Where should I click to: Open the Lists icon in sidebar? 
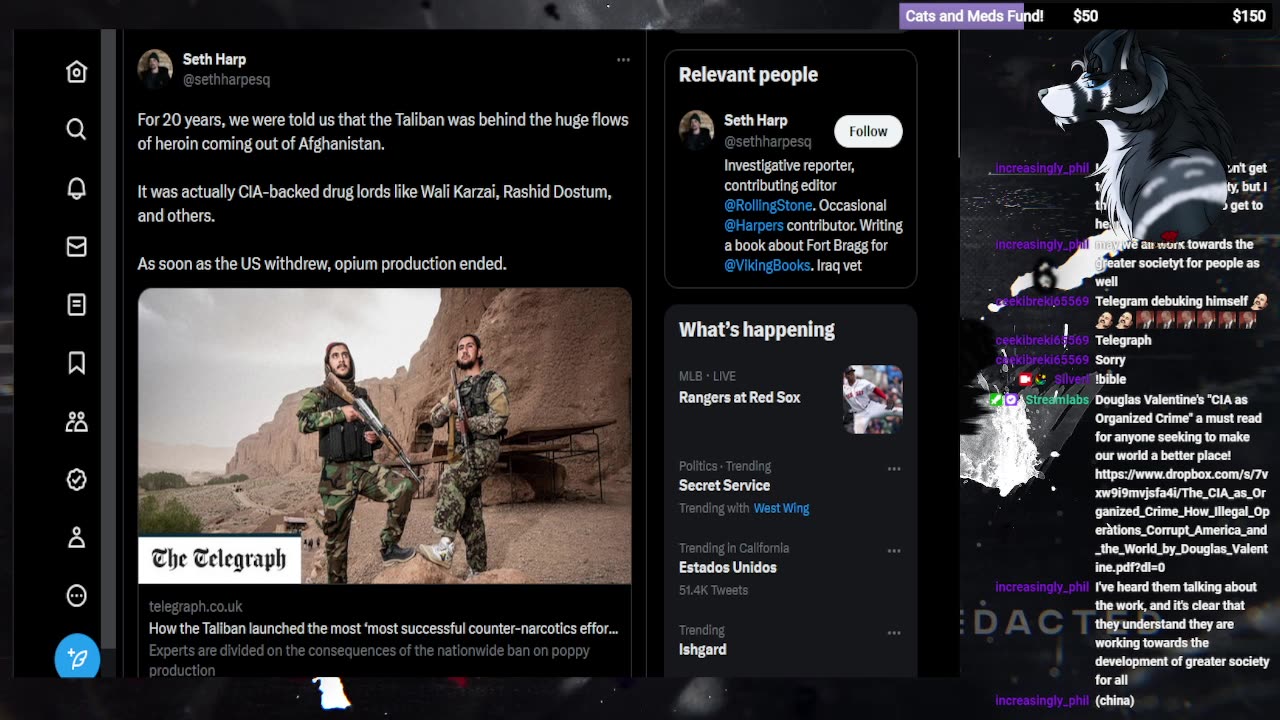tap(76, 304)
